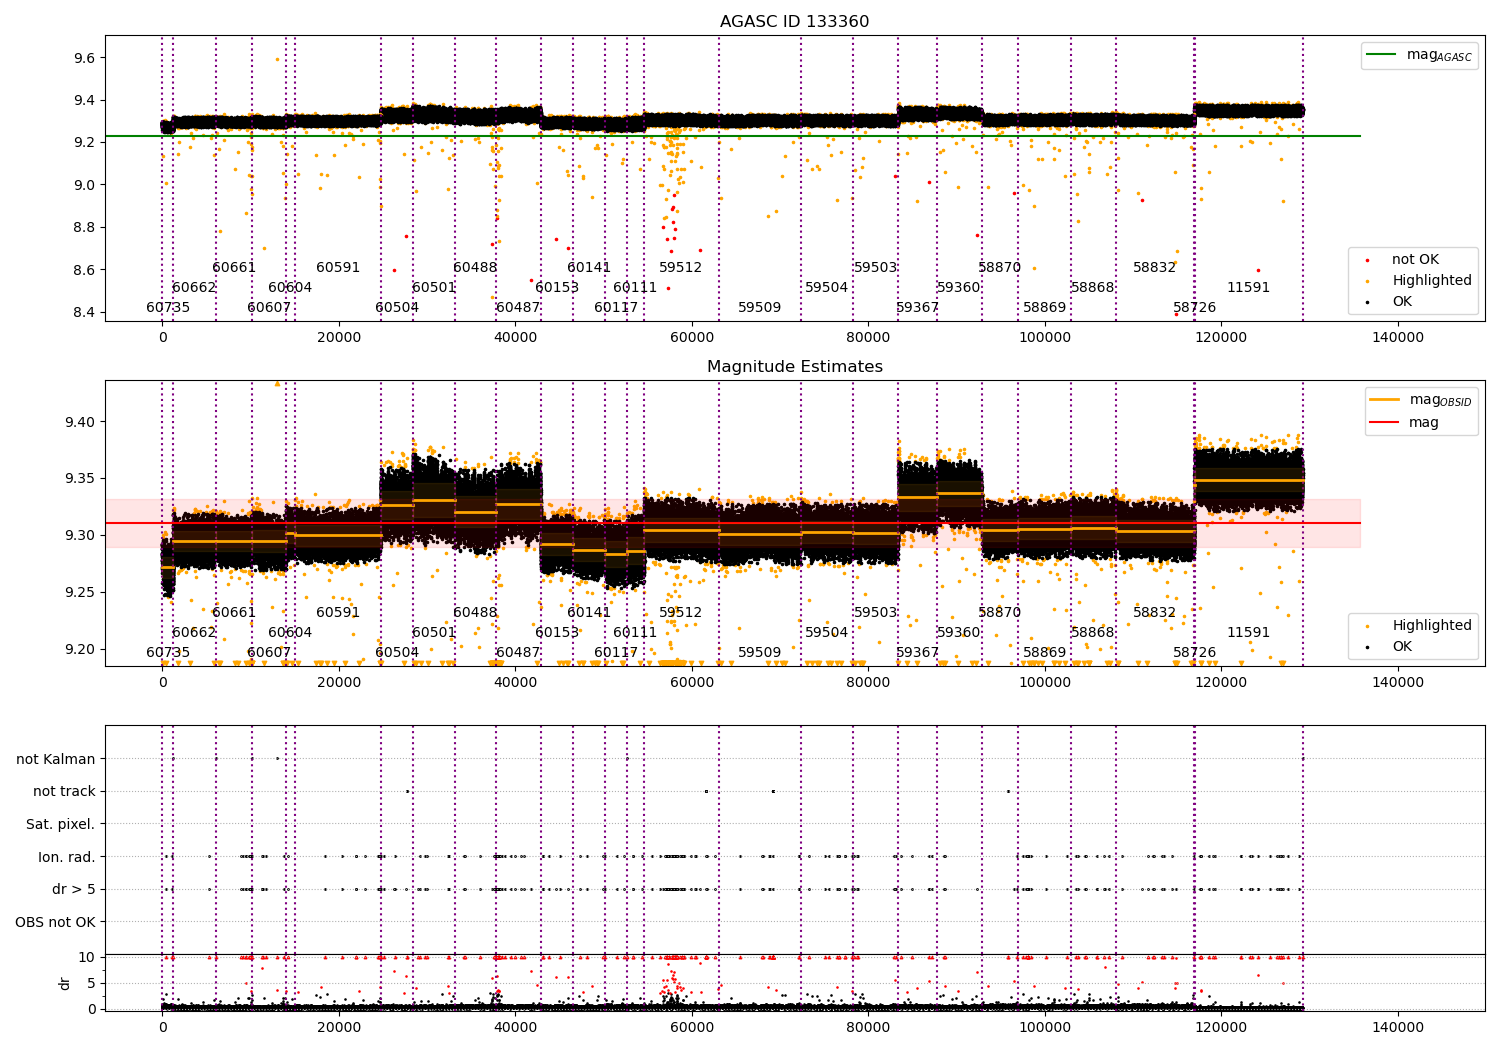Click the 9.25 y-axis tick label
The image size is (1500, 1050).
point(80,592)
